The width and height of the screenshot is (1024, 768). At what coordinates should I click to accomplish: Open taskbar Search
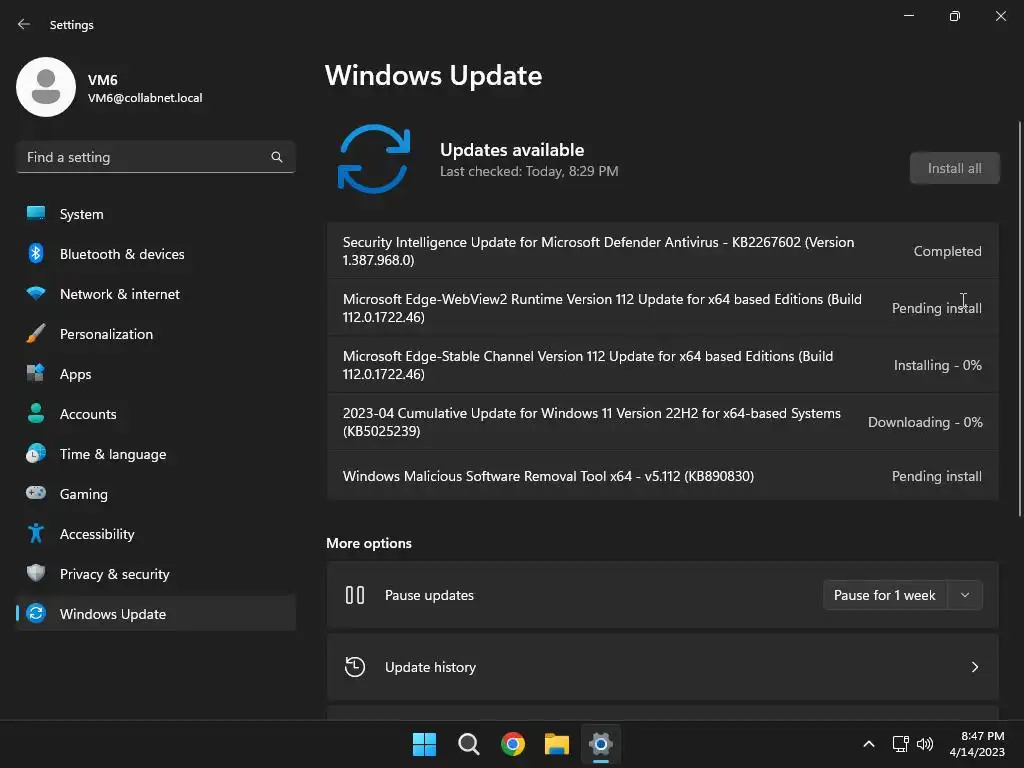(468, 744)
